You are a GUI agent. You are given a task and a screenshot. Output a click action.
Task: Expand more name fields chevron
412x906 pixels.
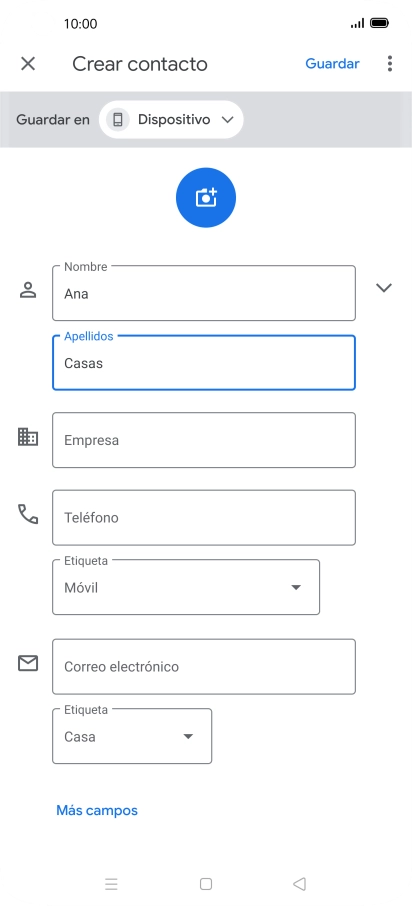coord(384,288)
